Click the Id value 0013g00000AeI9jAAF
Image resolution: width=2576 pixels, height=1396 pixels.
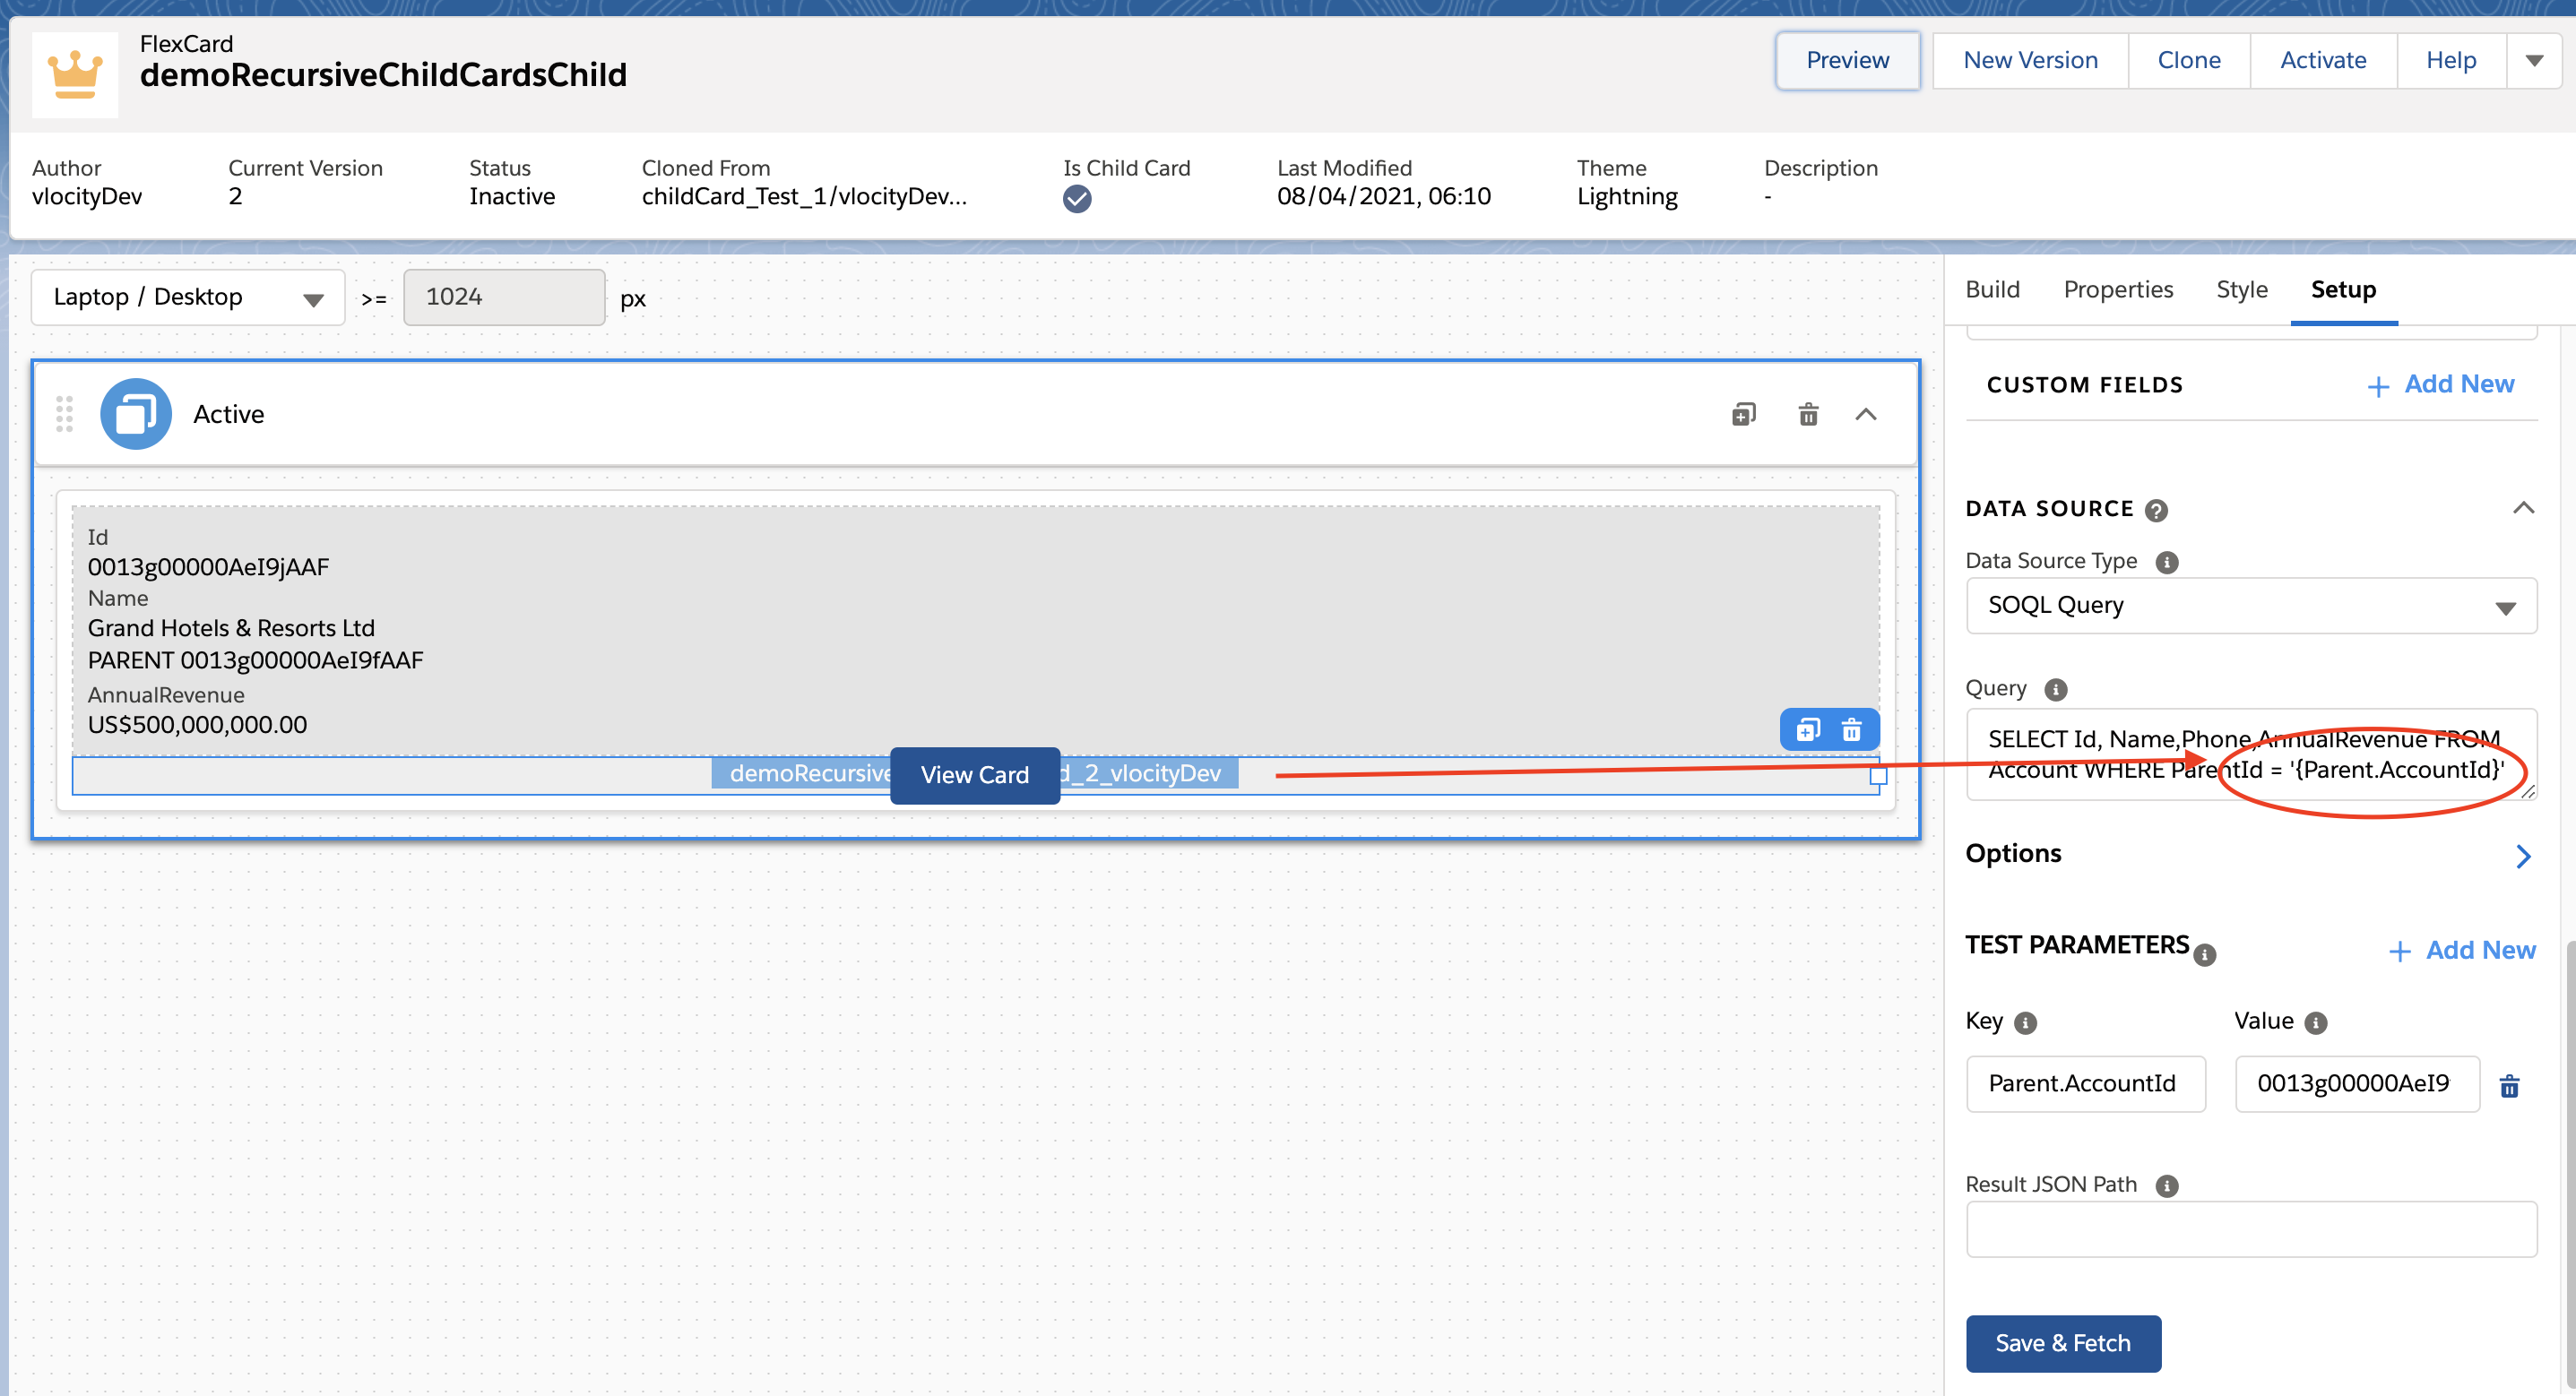pyautogui.click(x=208, y=567)
